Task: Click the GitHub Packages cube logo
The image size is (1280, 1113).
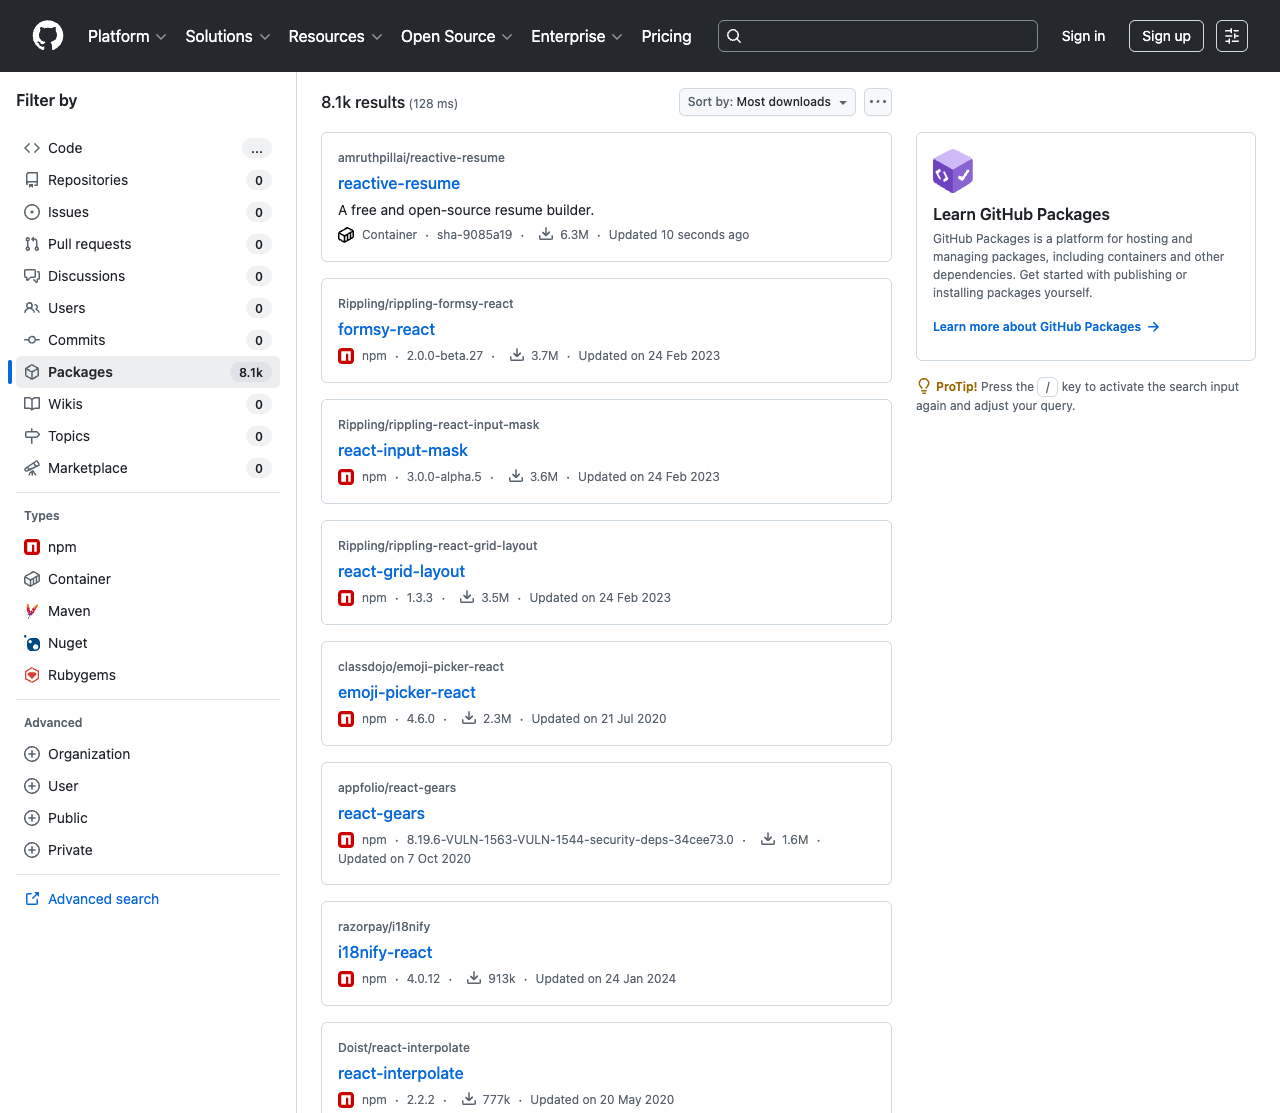Action: point(953,171)
